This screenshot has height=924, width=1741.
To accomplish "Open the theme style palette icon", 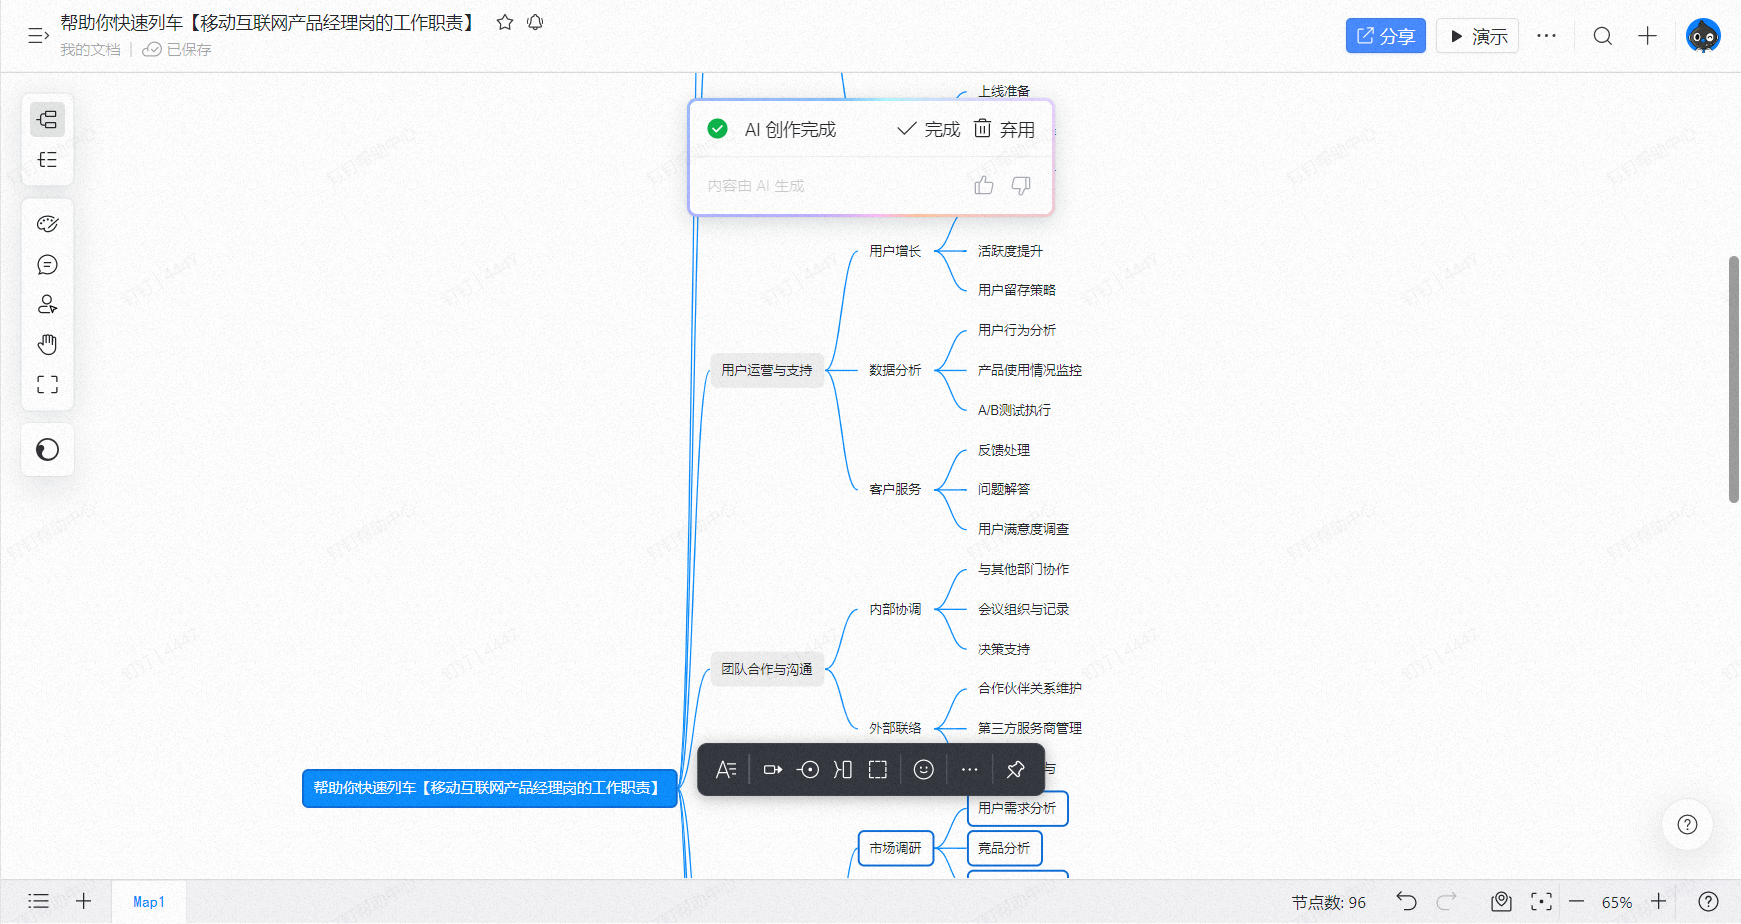I will [47, 224].
